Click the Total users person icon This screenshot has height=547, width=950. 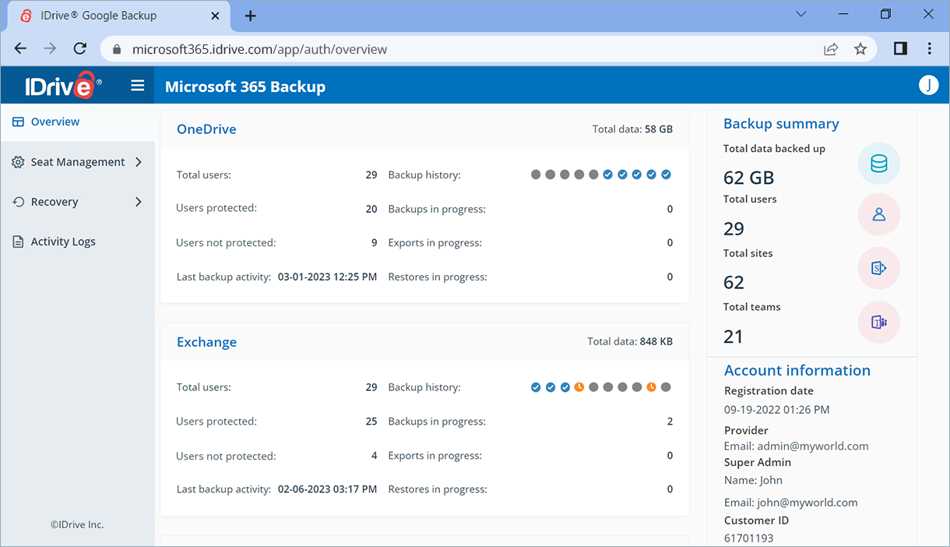[879, 214]
